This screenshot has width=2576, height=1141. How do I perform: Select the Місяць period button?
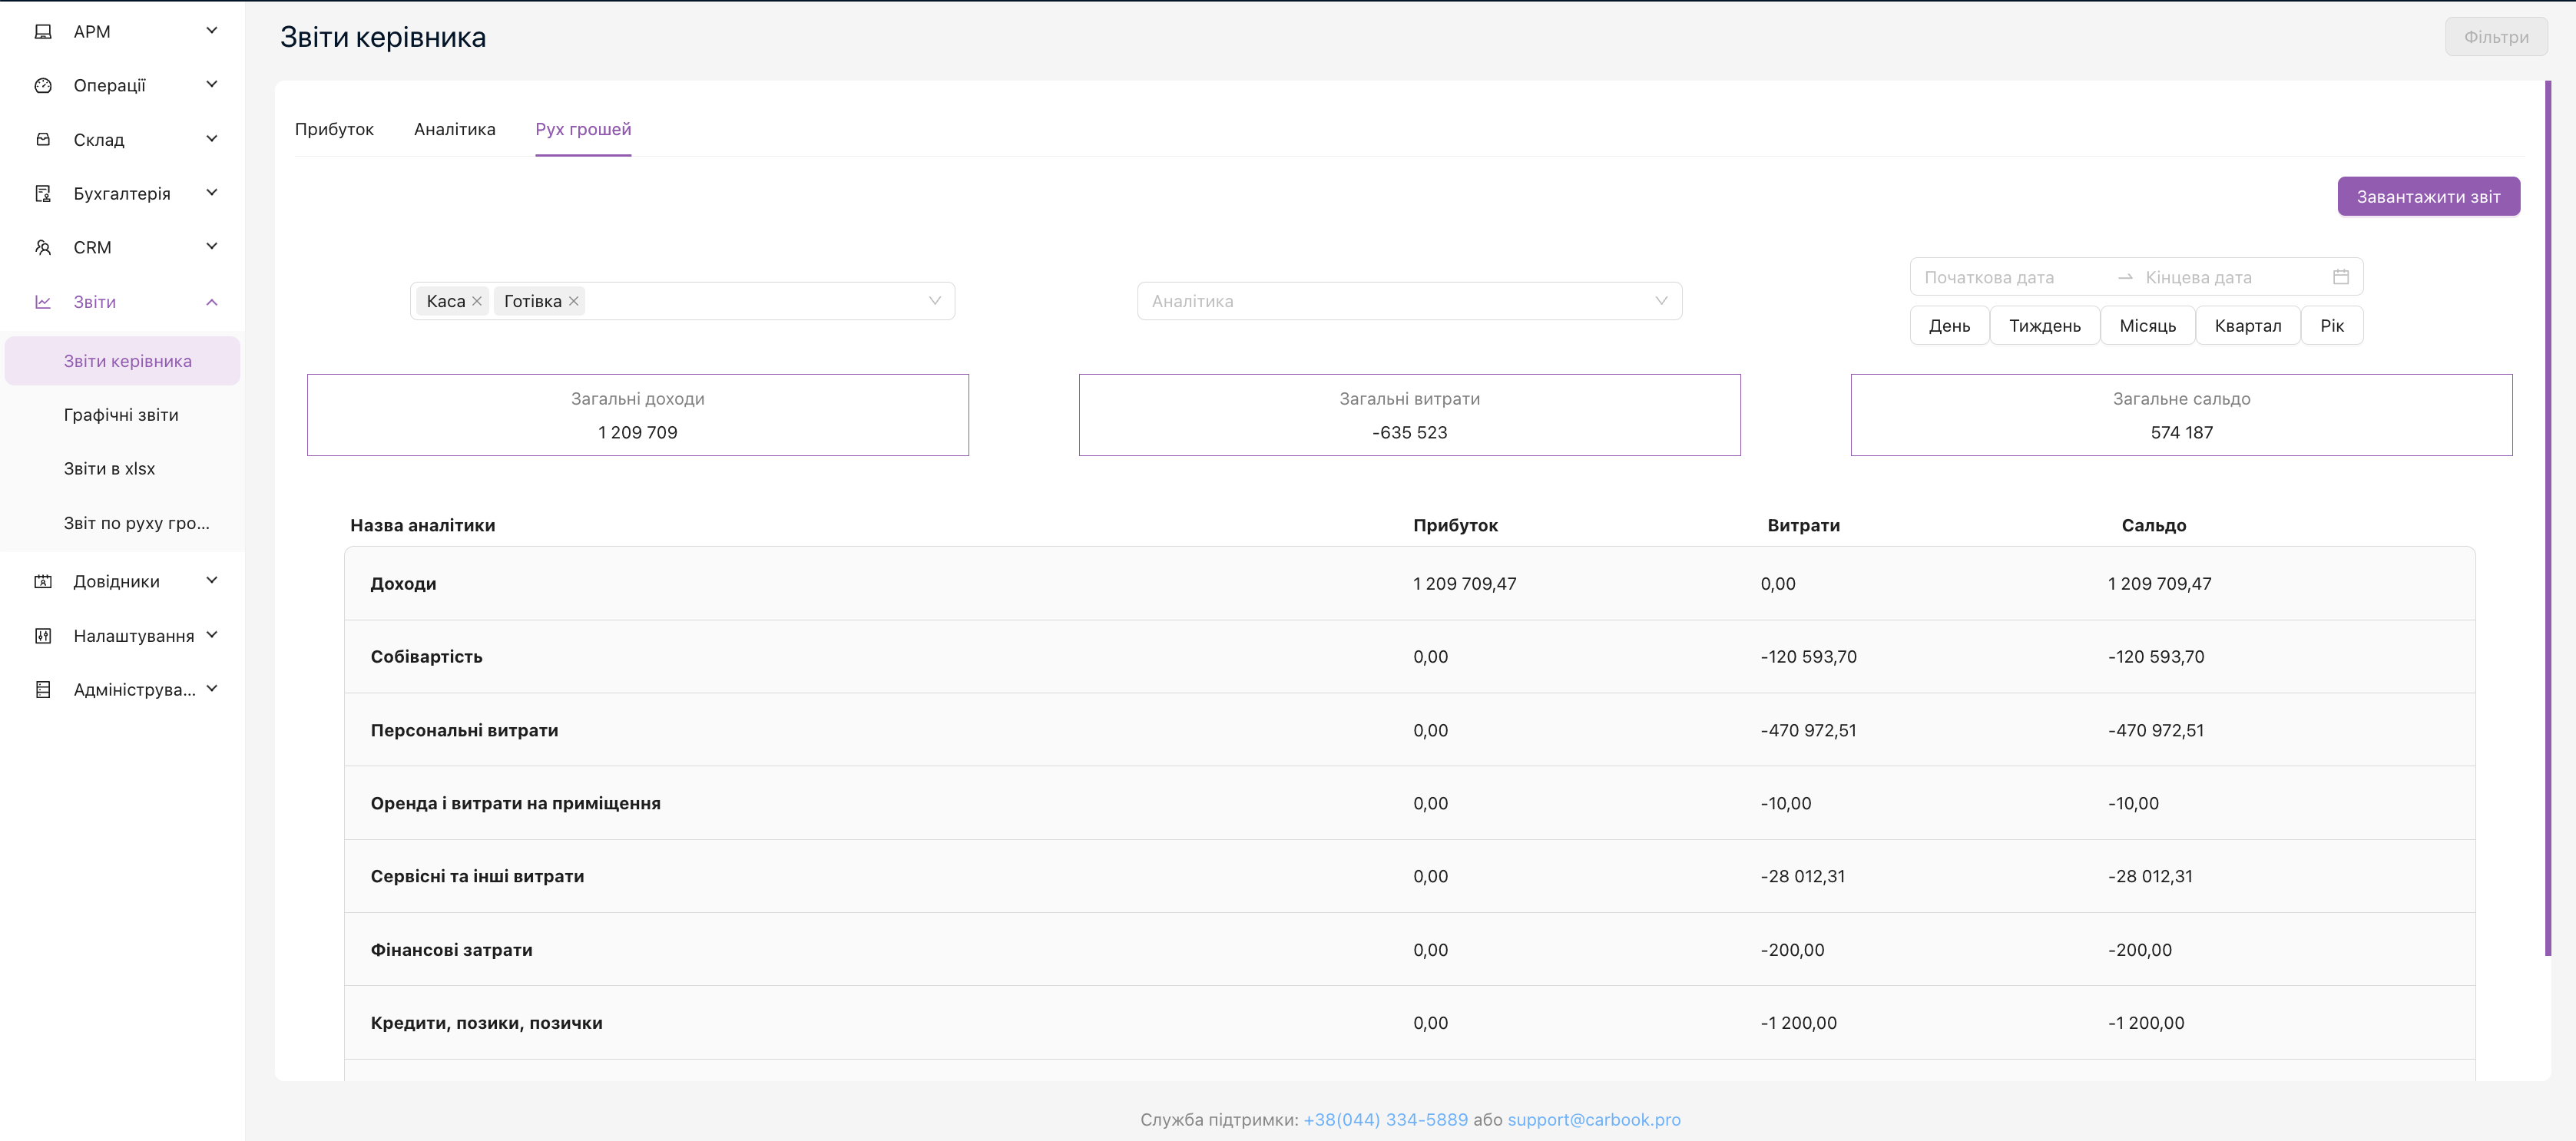point(2147,326)
